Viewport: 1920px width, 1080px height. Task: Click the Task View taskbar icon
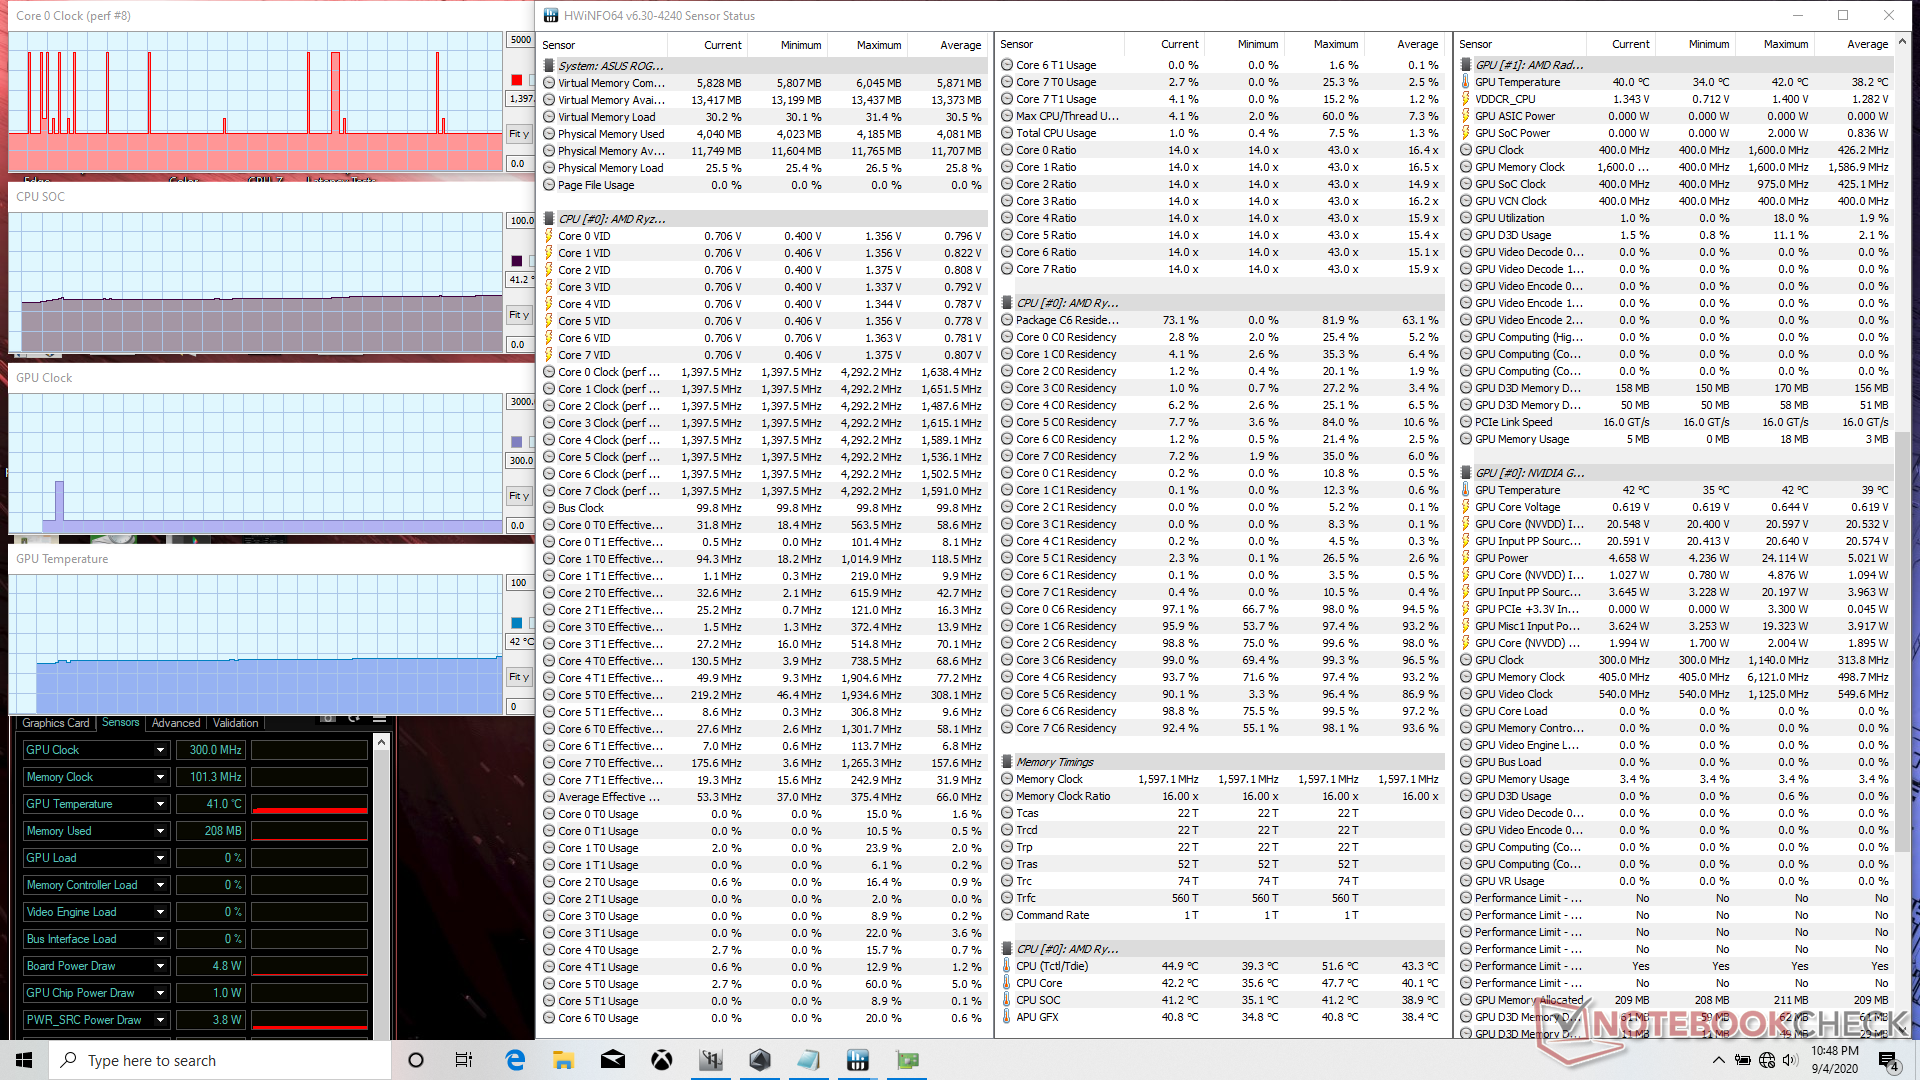coord(464,1060)
